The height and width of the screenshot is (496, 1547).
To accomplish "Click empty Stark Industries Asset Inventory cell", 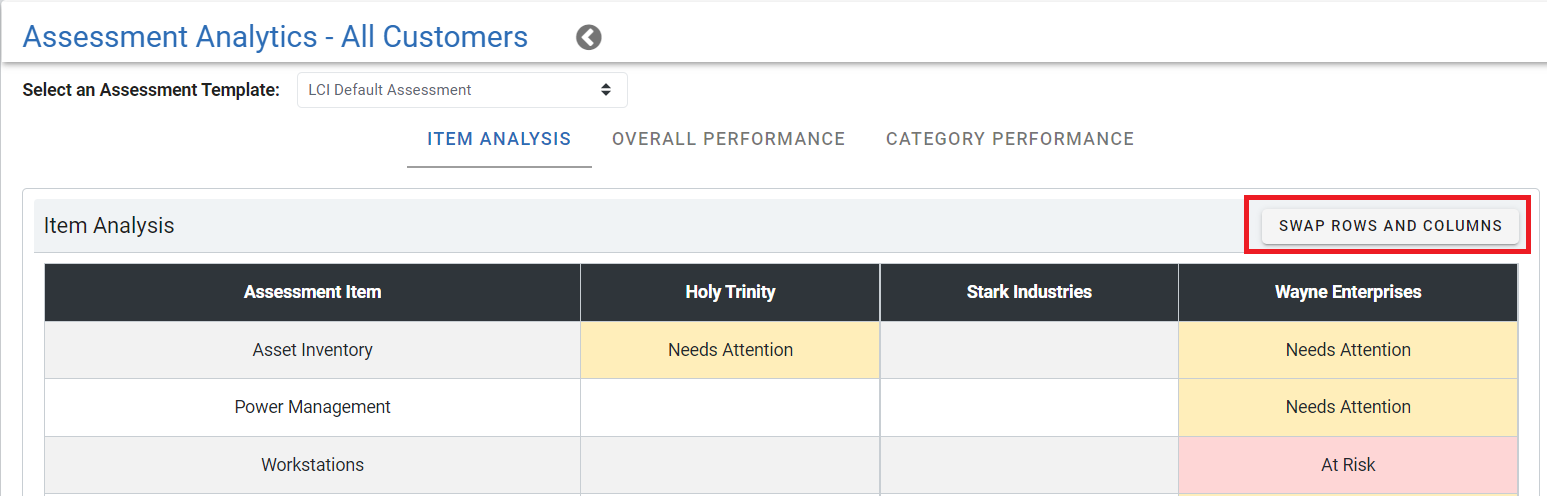I will pyautogui.click(x=1029, y=350).
